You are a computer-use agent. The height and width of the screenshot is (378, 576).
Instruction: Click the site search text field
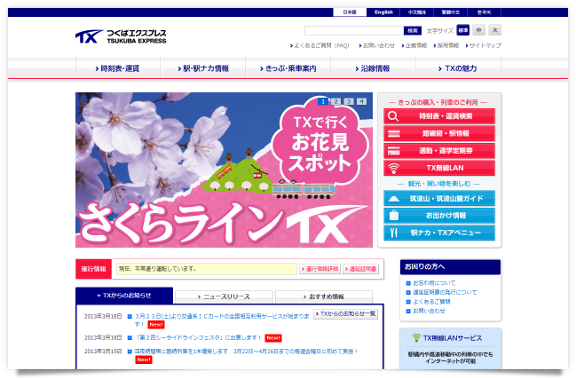[354, 30]
